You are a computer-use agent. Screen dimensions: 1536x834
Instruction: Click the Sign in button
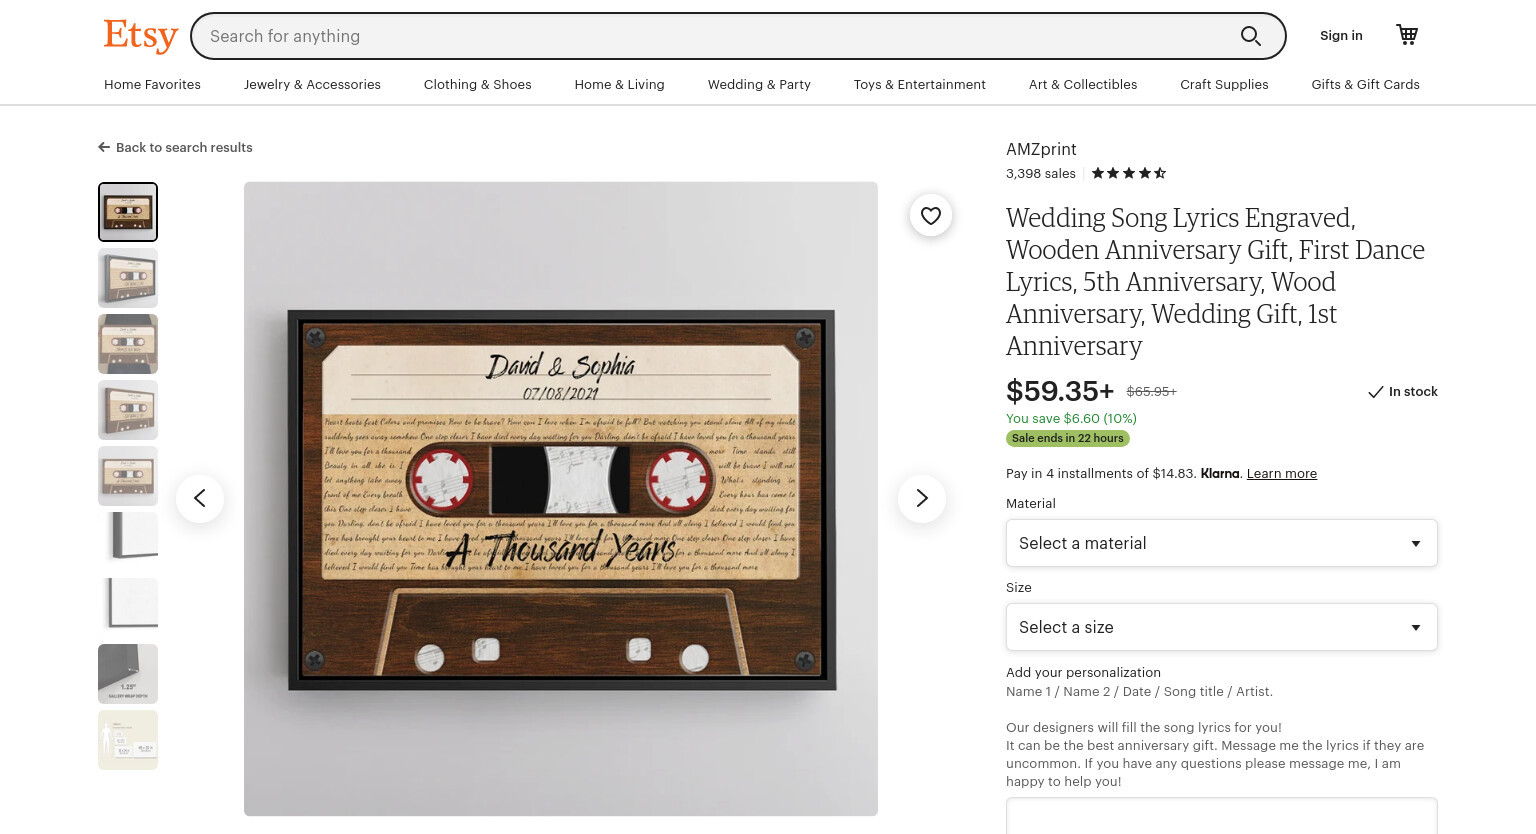(1341, 35)
